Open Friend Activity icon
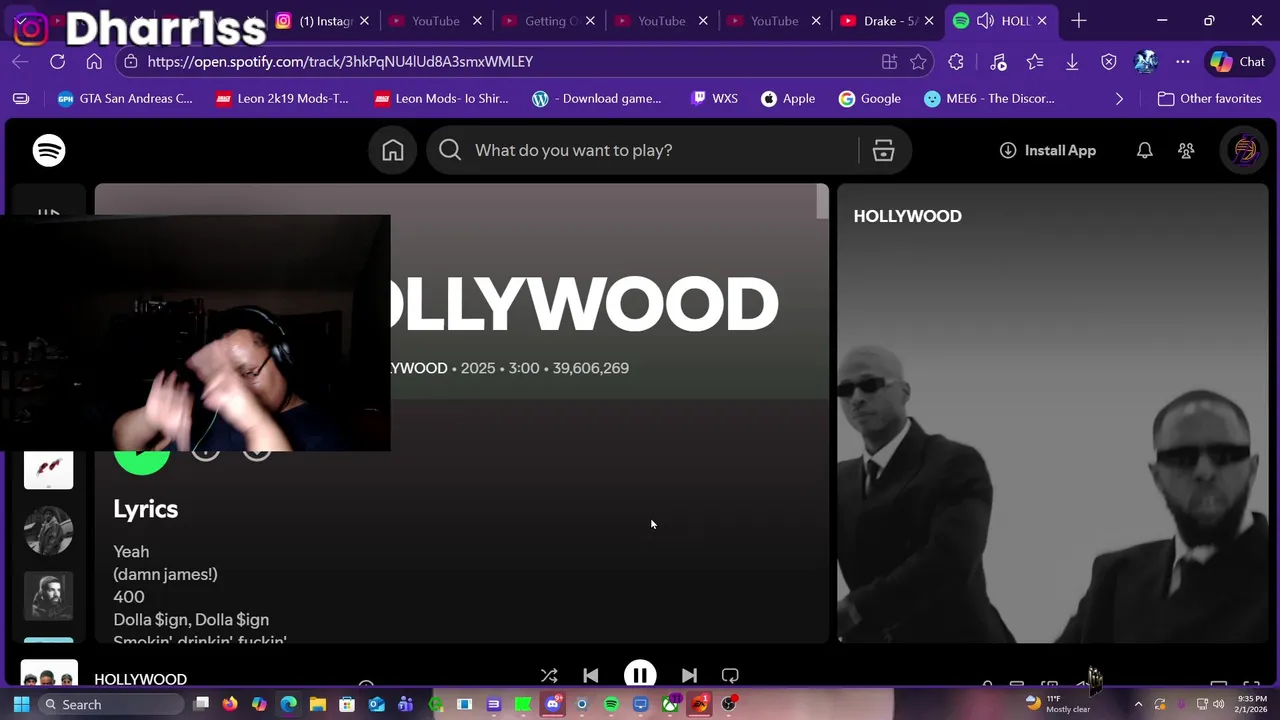This screenshot has height=720, width=1280. click(x=1186, y=150)
